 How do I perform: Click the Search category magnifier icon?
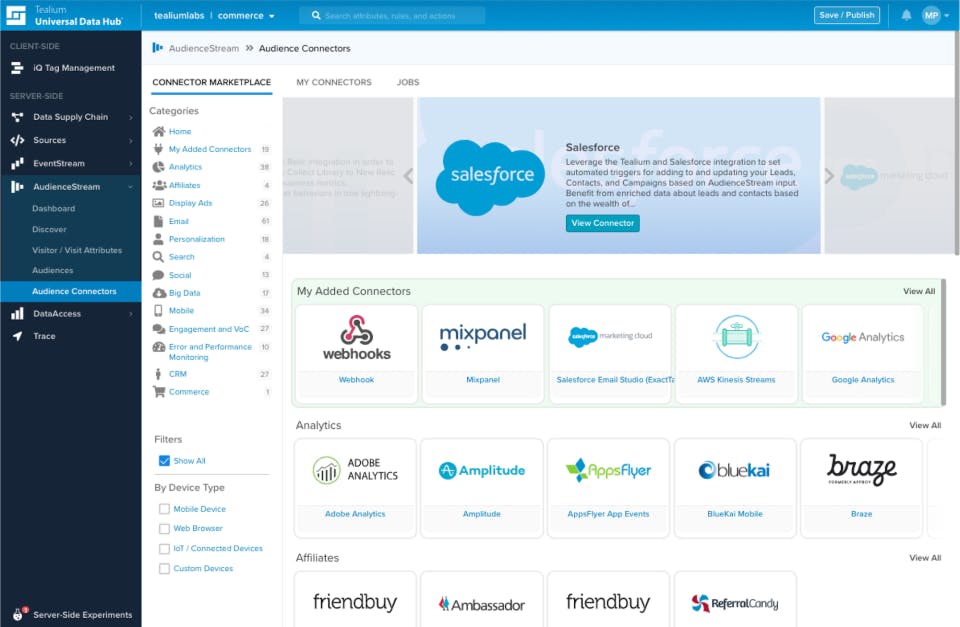pyautogui.click(x=159, y=257)
